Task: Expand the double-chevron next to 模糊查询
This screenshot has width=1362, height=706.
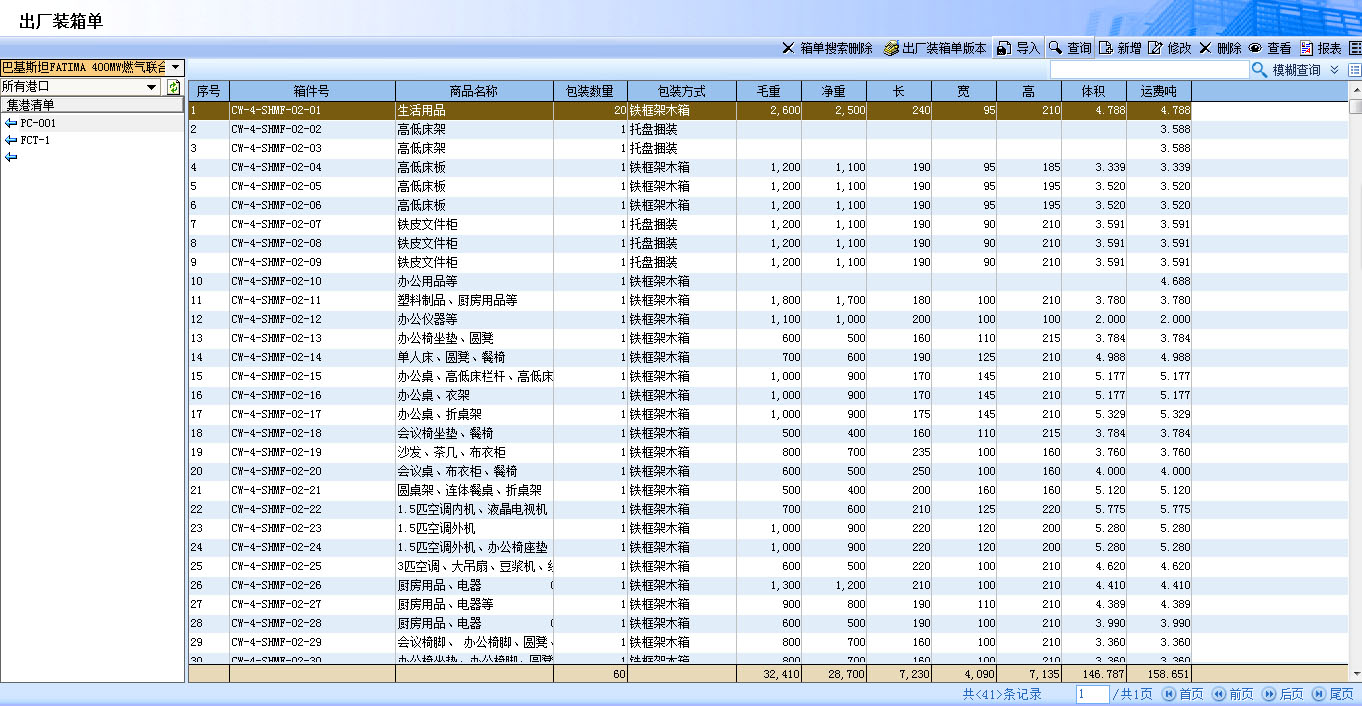Action: (x=1334, y=70)
